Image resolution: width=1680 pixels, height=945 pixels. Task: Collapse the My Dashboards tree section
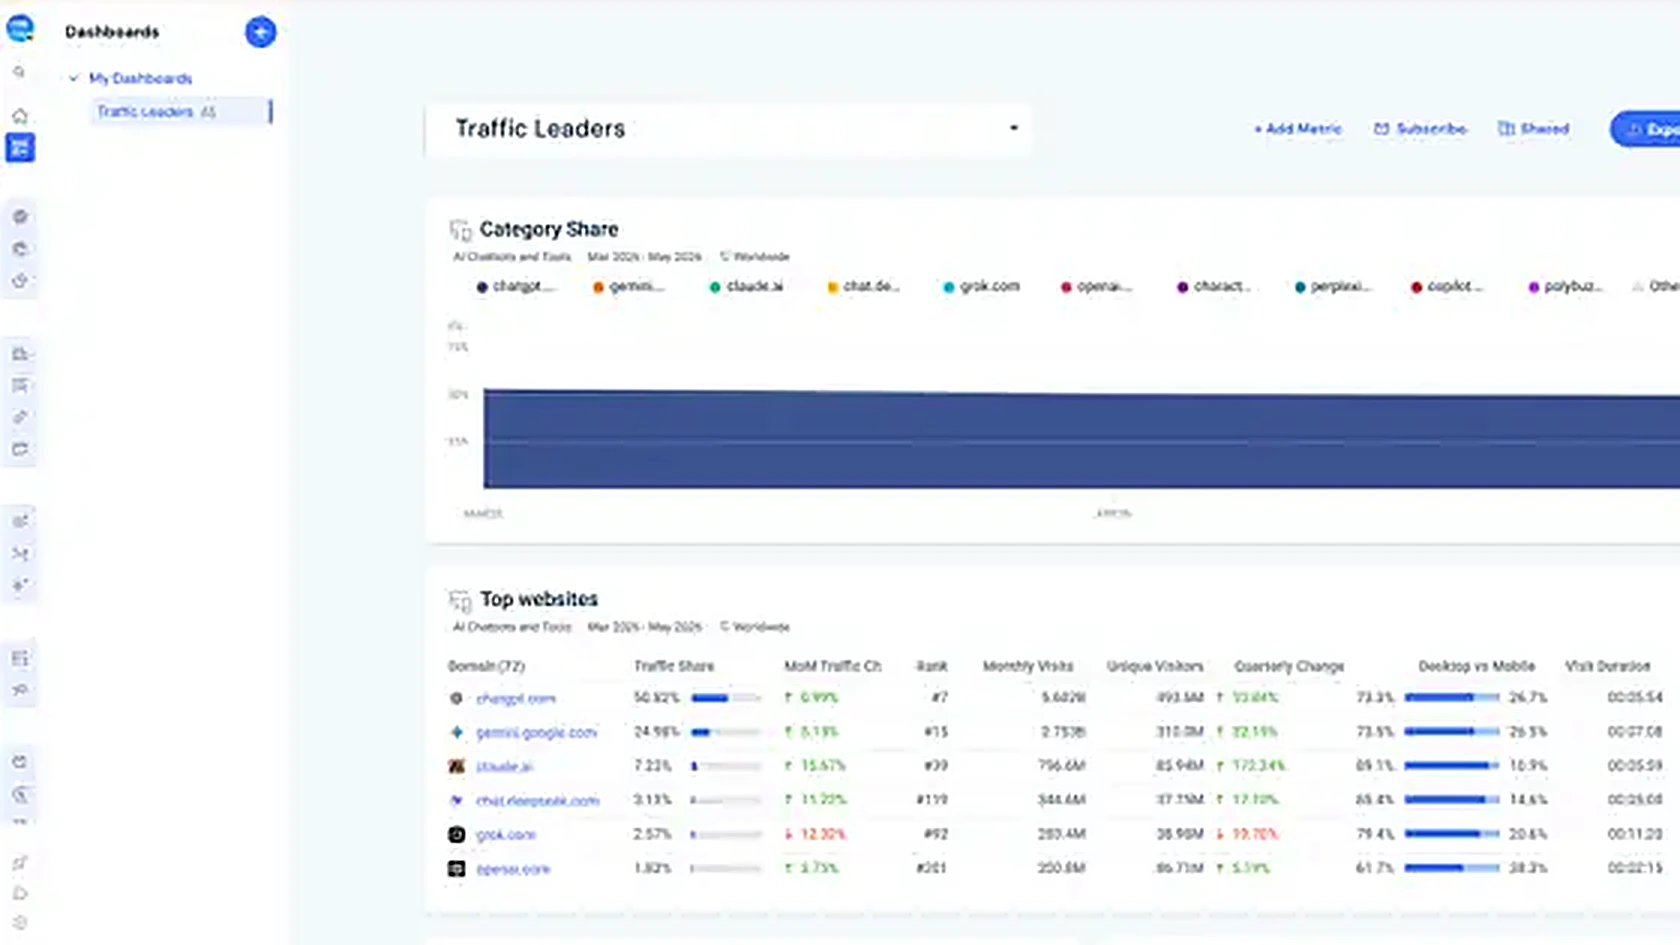tap(73, 78)
